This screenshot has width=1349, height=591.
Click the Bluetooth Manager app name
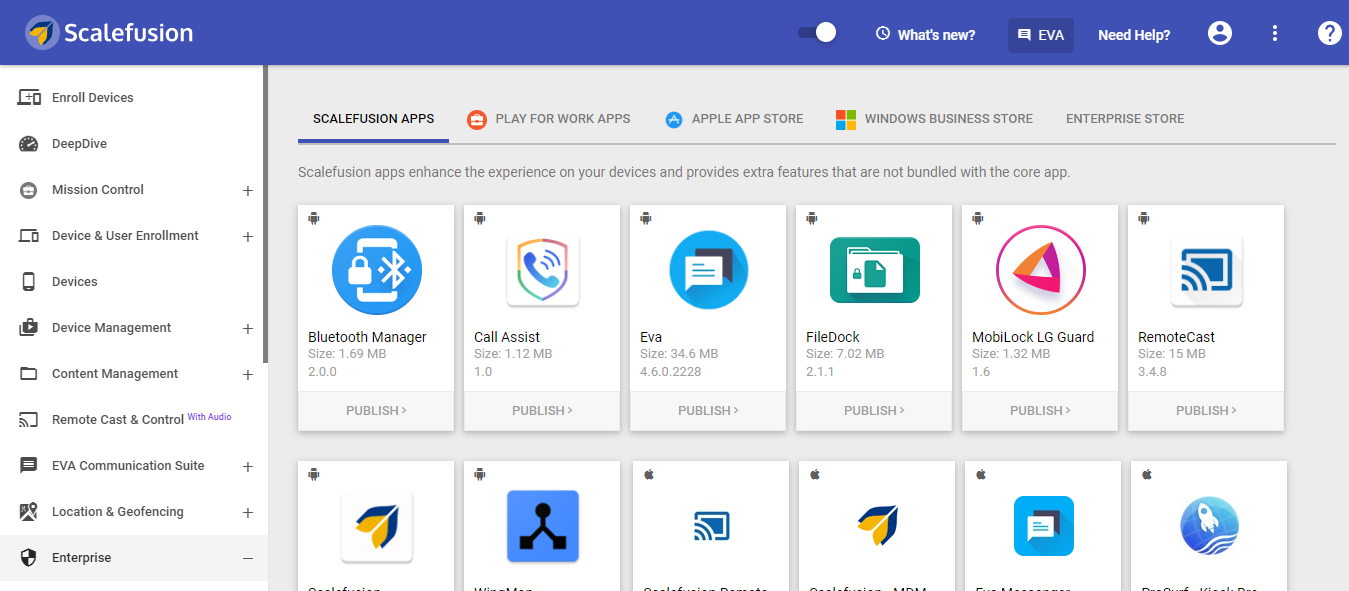[367, 337]
